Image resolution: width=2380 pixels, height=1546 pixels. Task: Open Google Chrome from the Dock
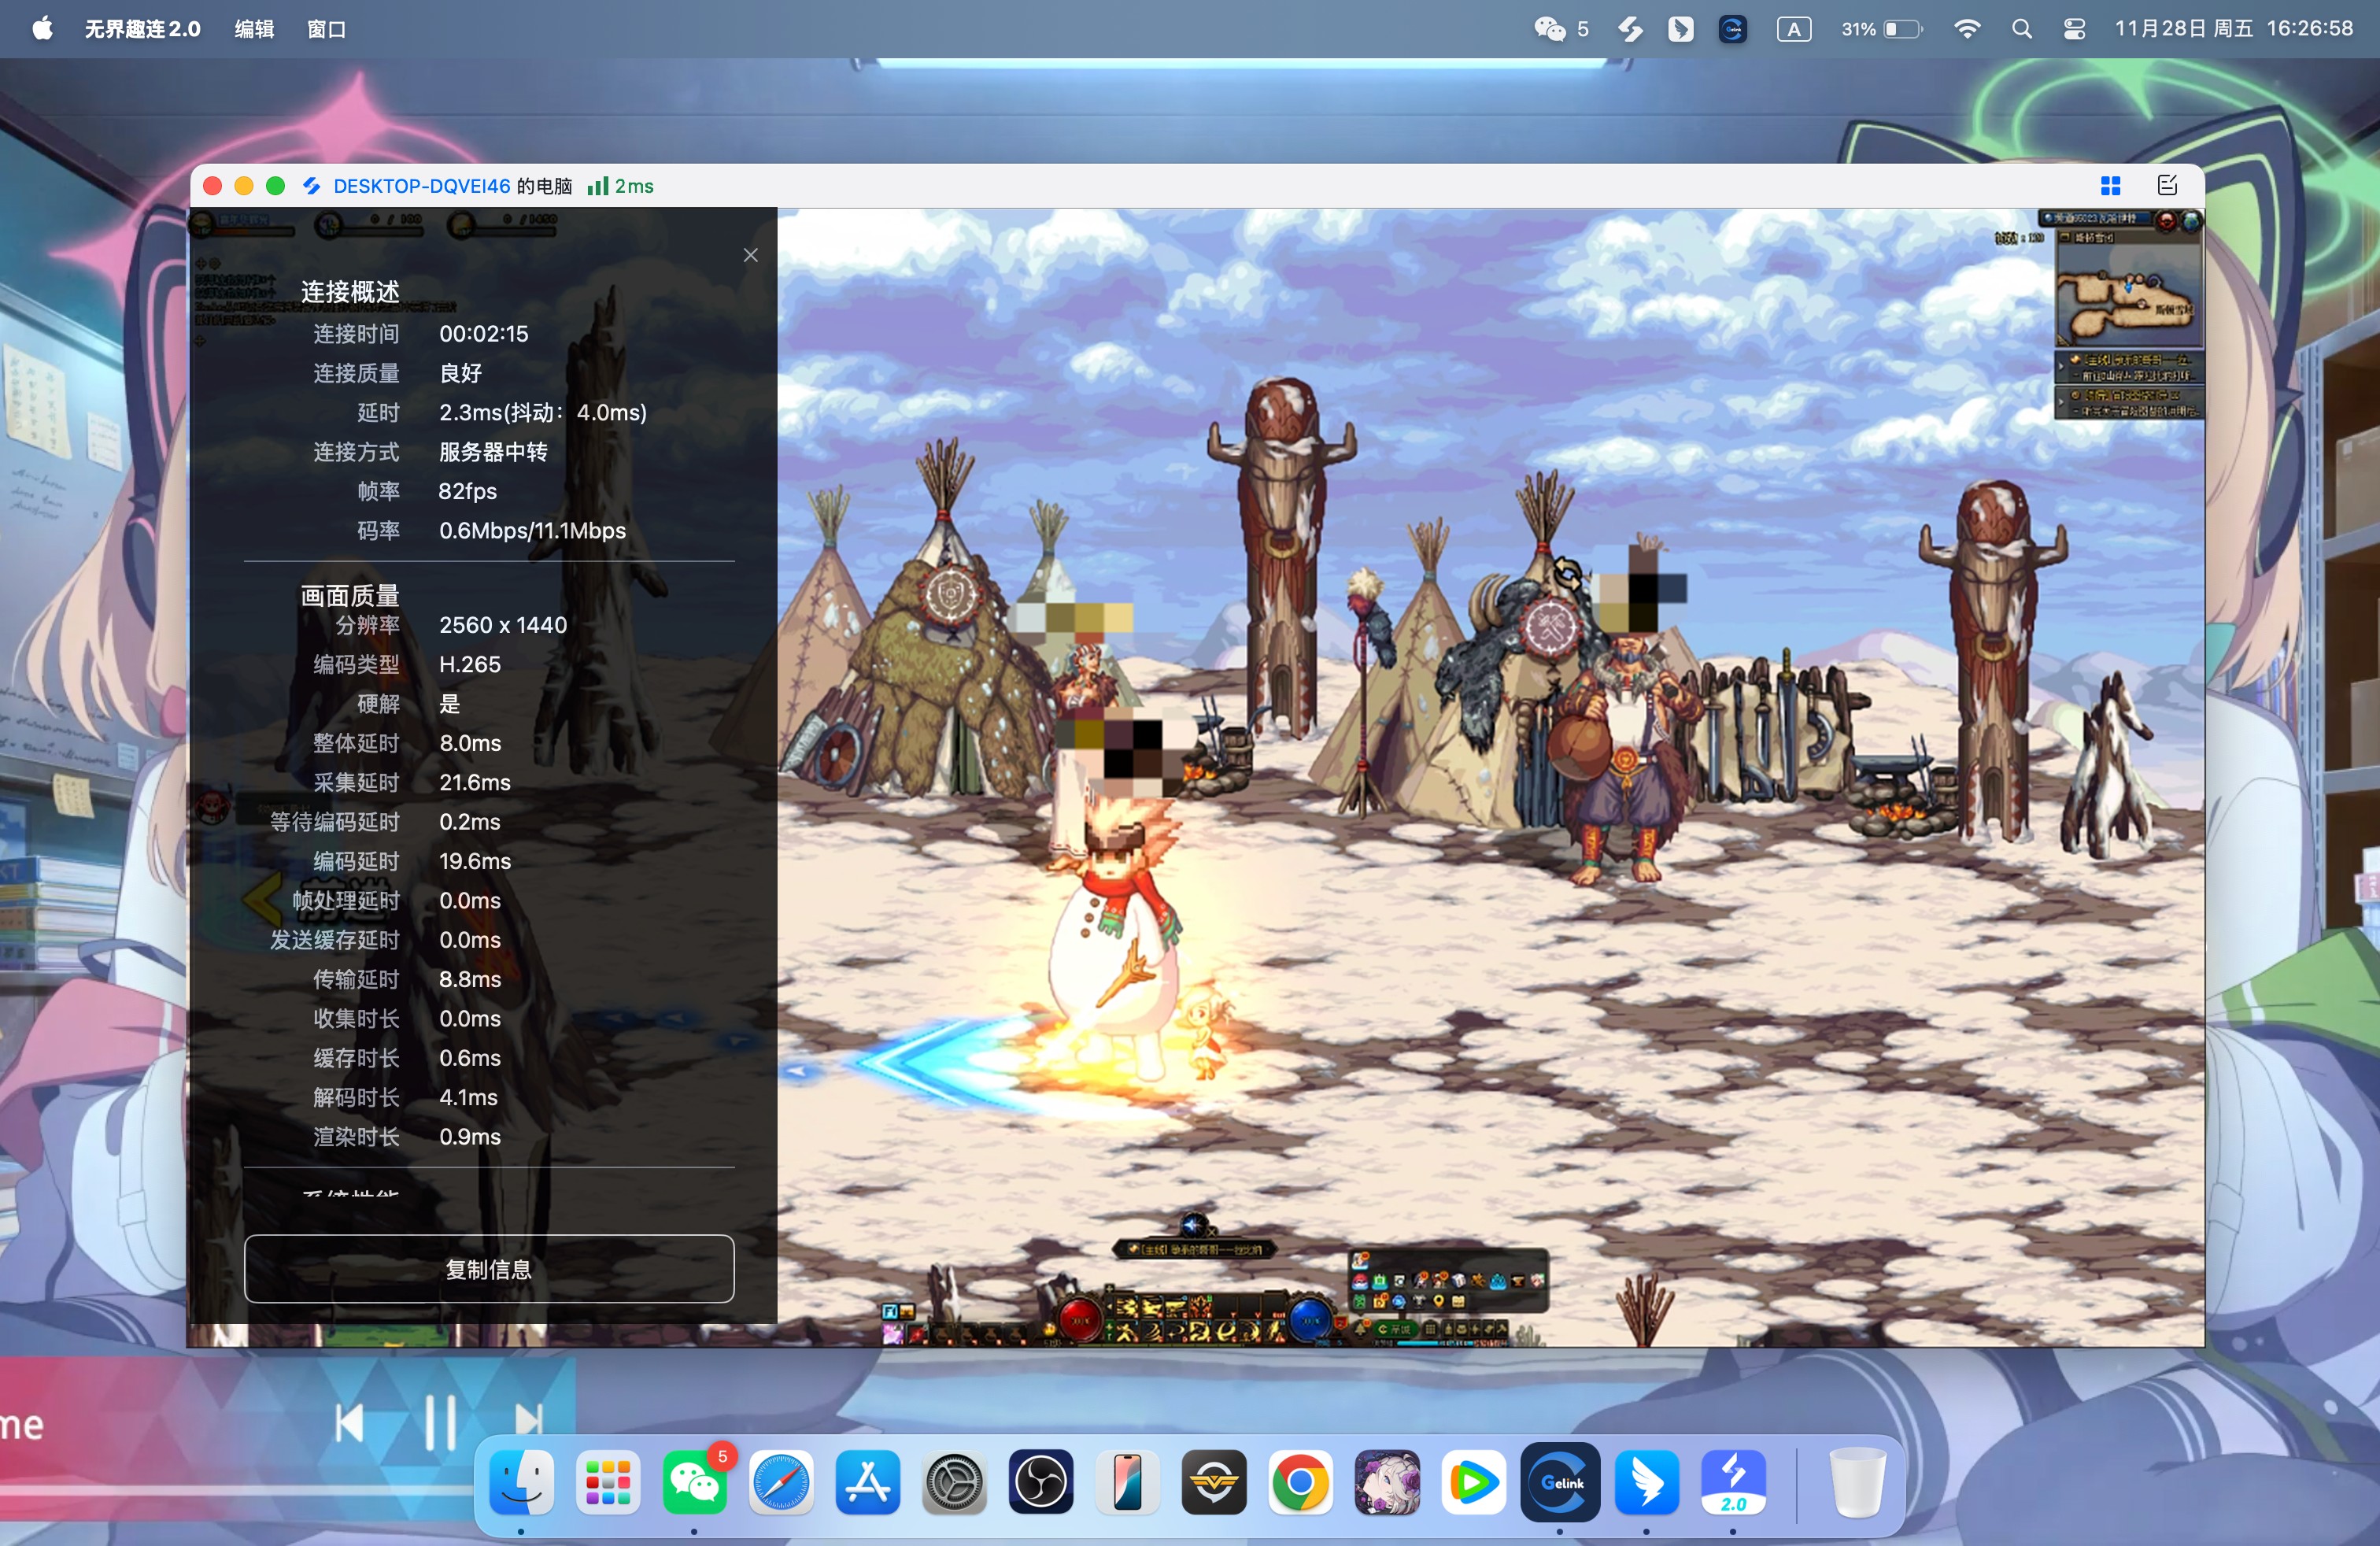[x=1300, y=1481]
